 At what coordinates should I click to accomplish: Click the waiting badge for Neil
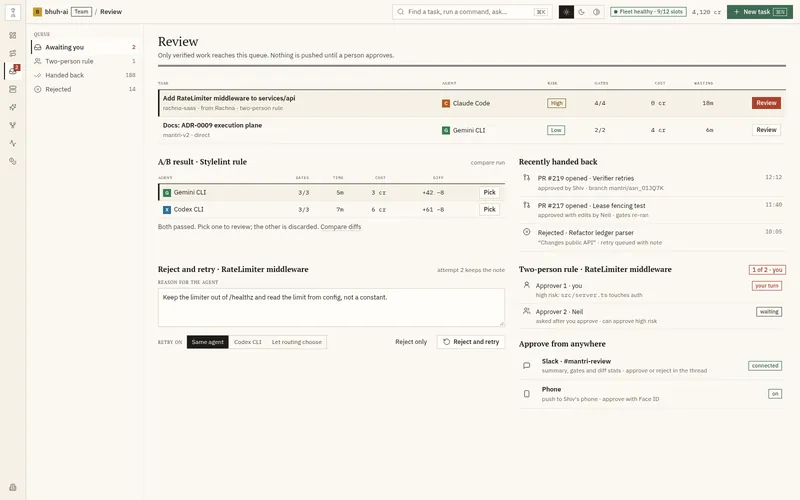click(769, 312)
